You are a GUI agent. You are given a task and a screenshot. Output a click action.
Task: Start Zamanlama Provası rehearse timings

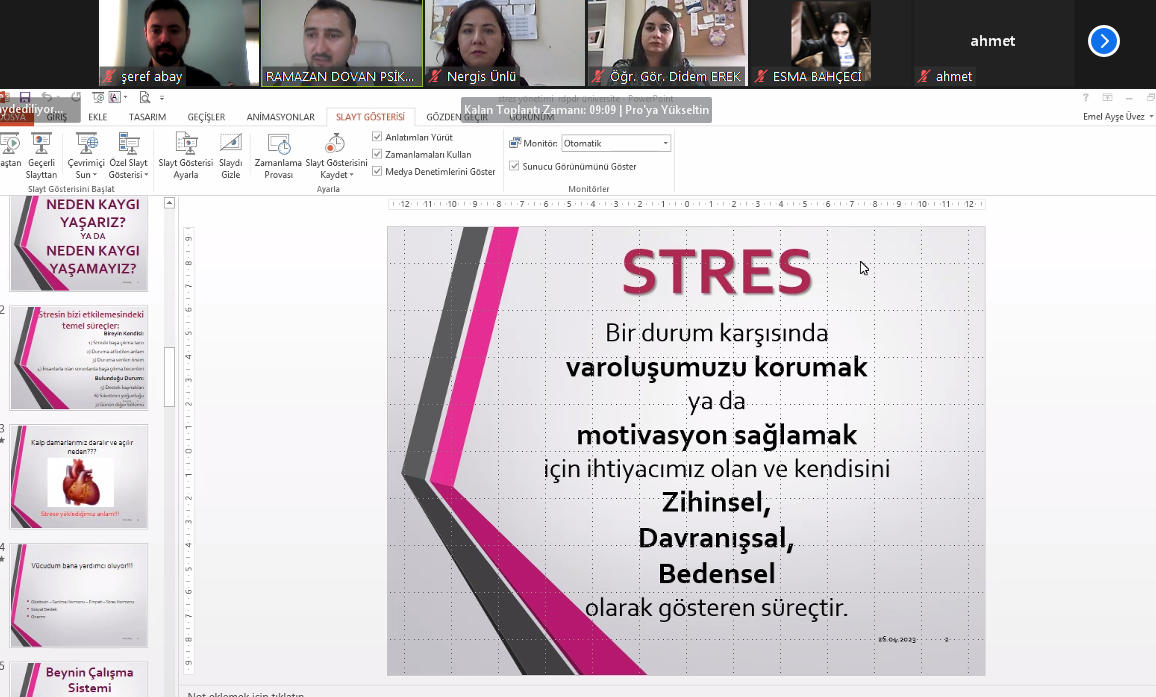278,156
